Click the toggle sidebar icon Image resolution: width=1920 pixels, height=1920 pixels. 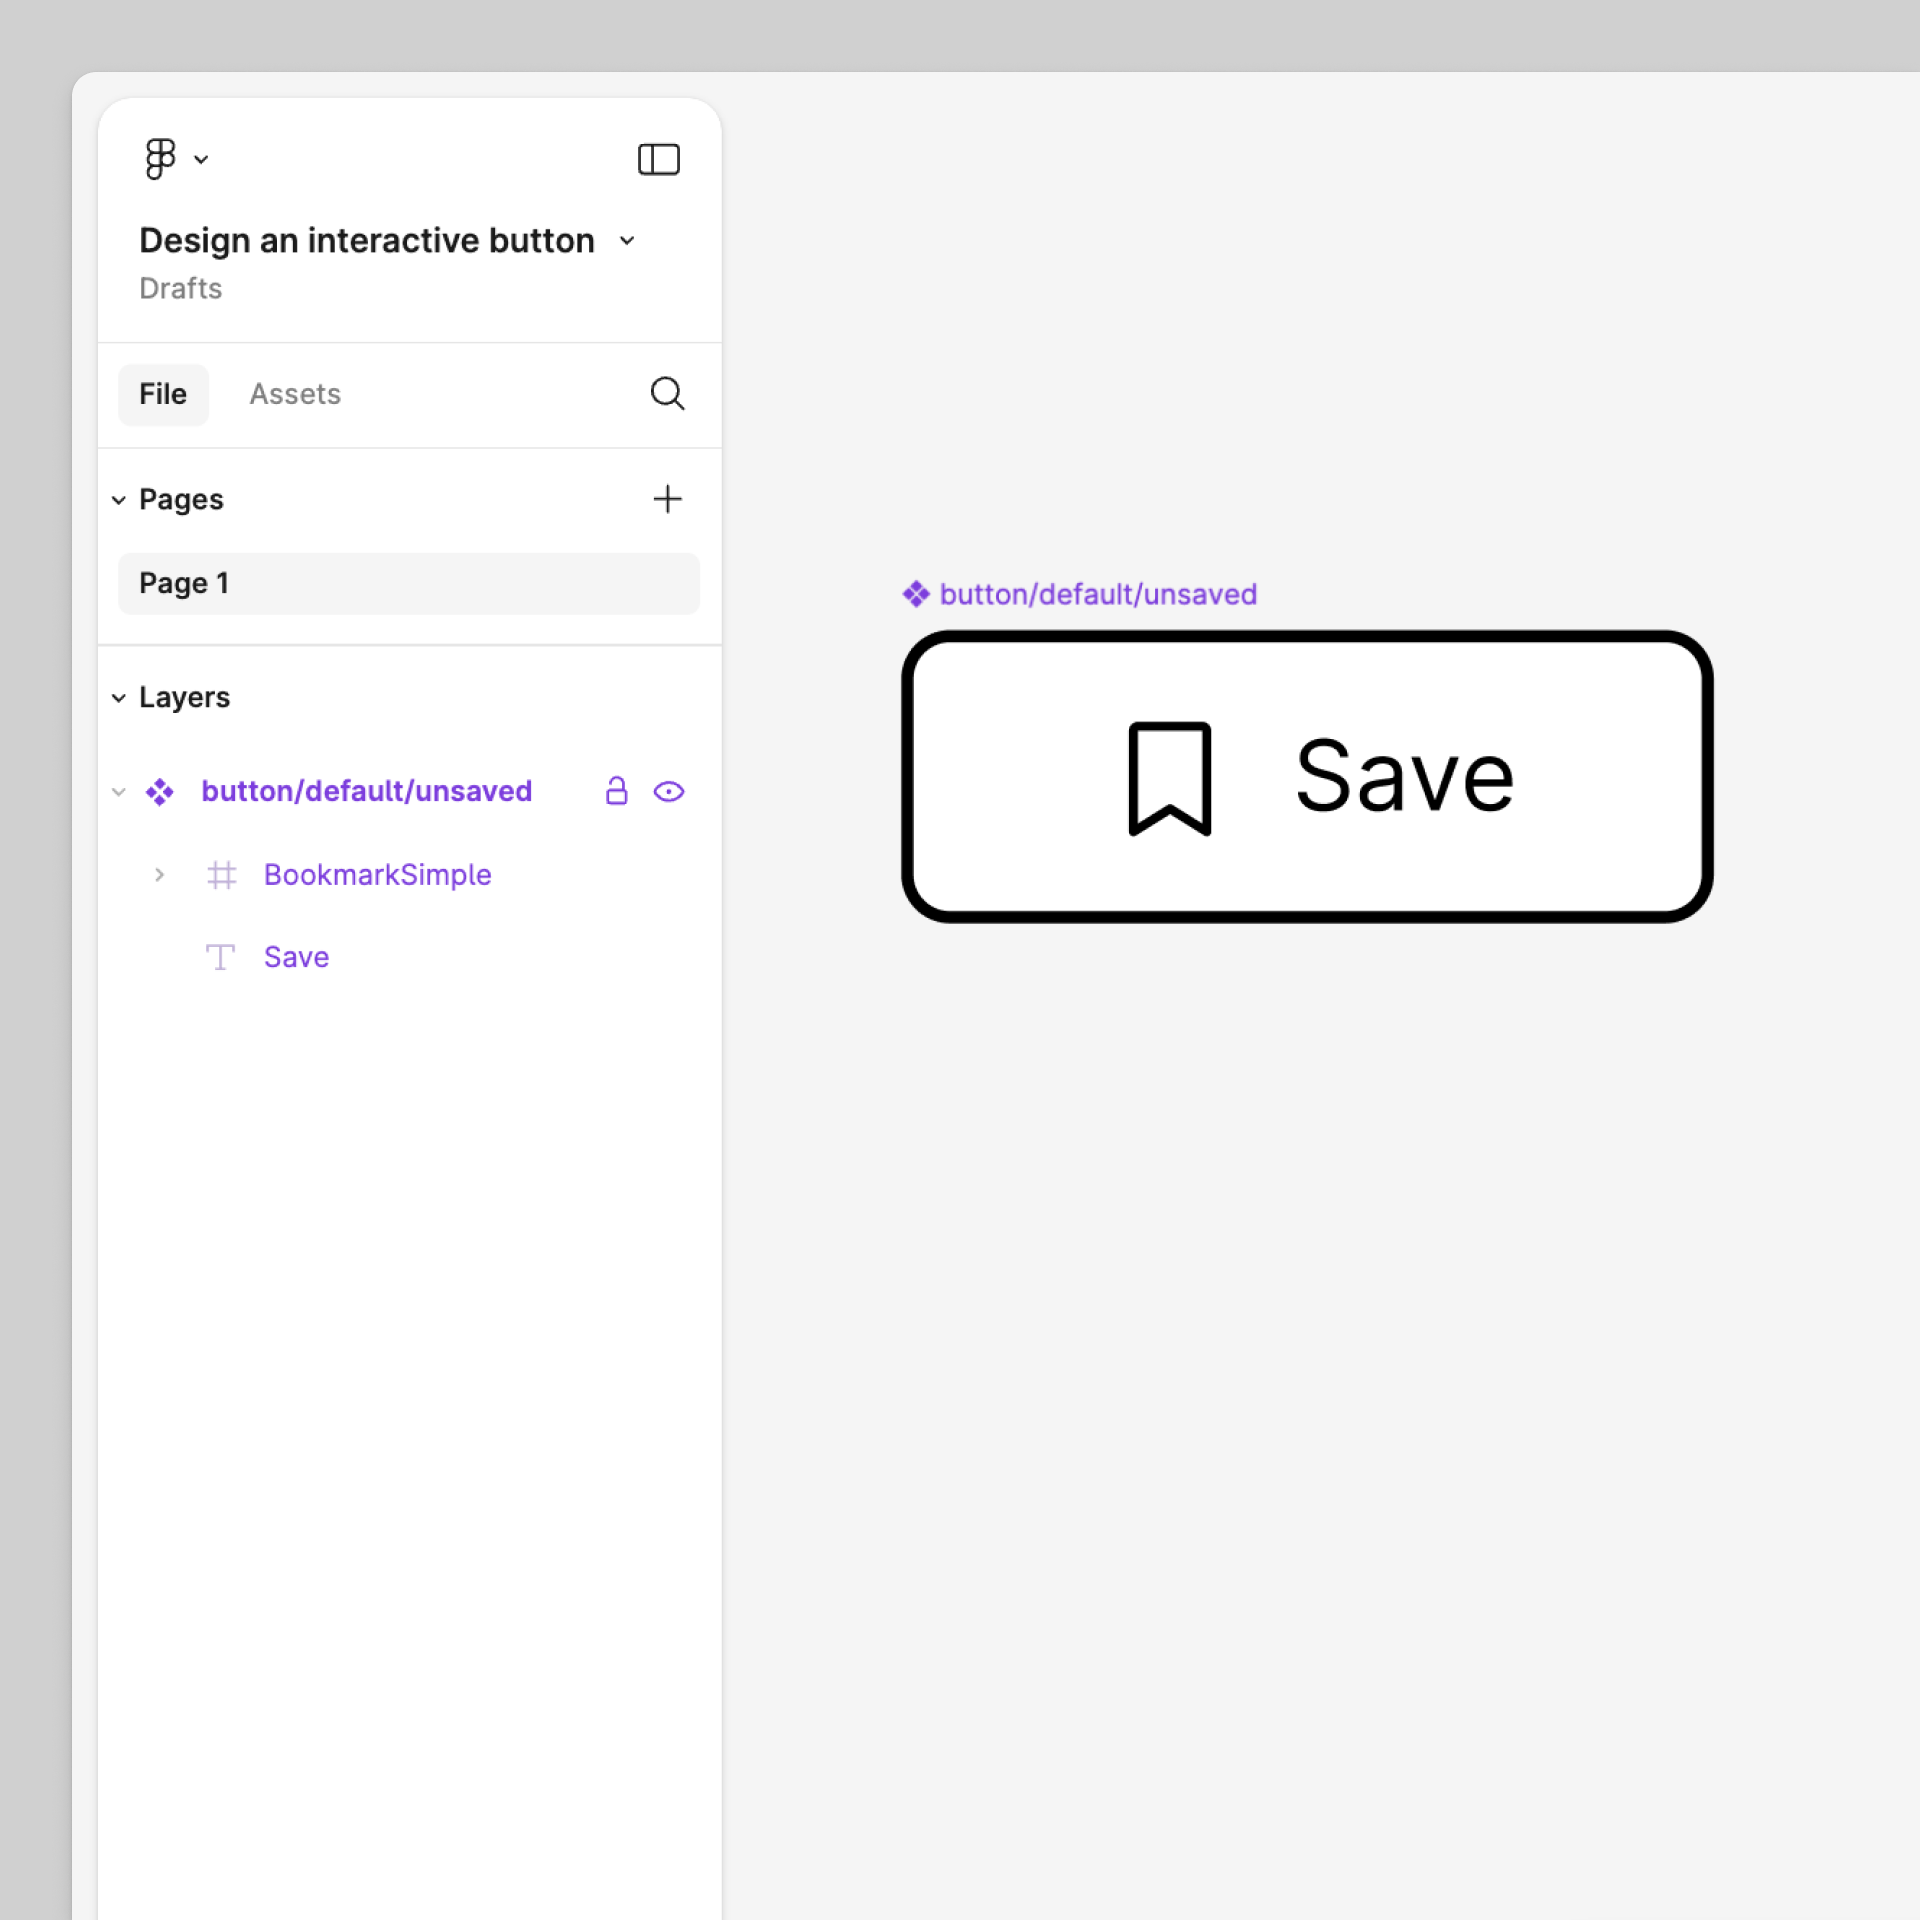point(659,158)
